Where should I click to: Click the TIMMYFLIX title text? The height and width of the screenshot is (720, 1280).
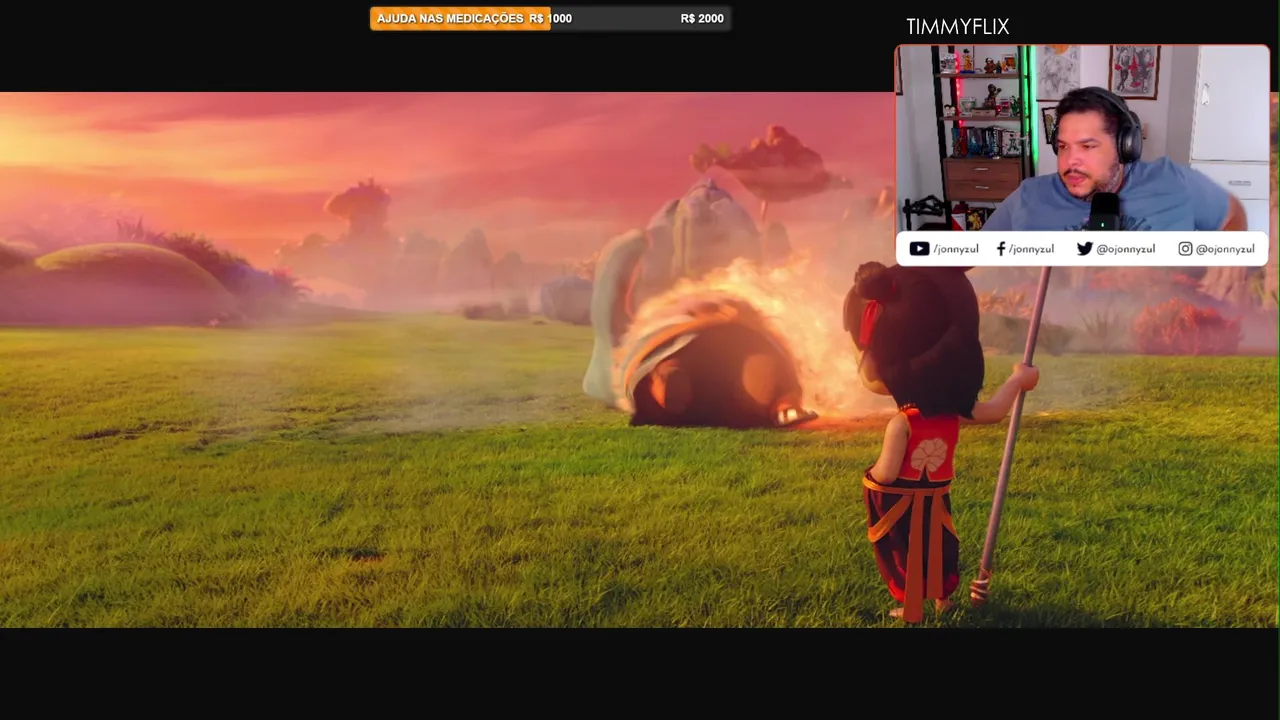pos(957,27)
